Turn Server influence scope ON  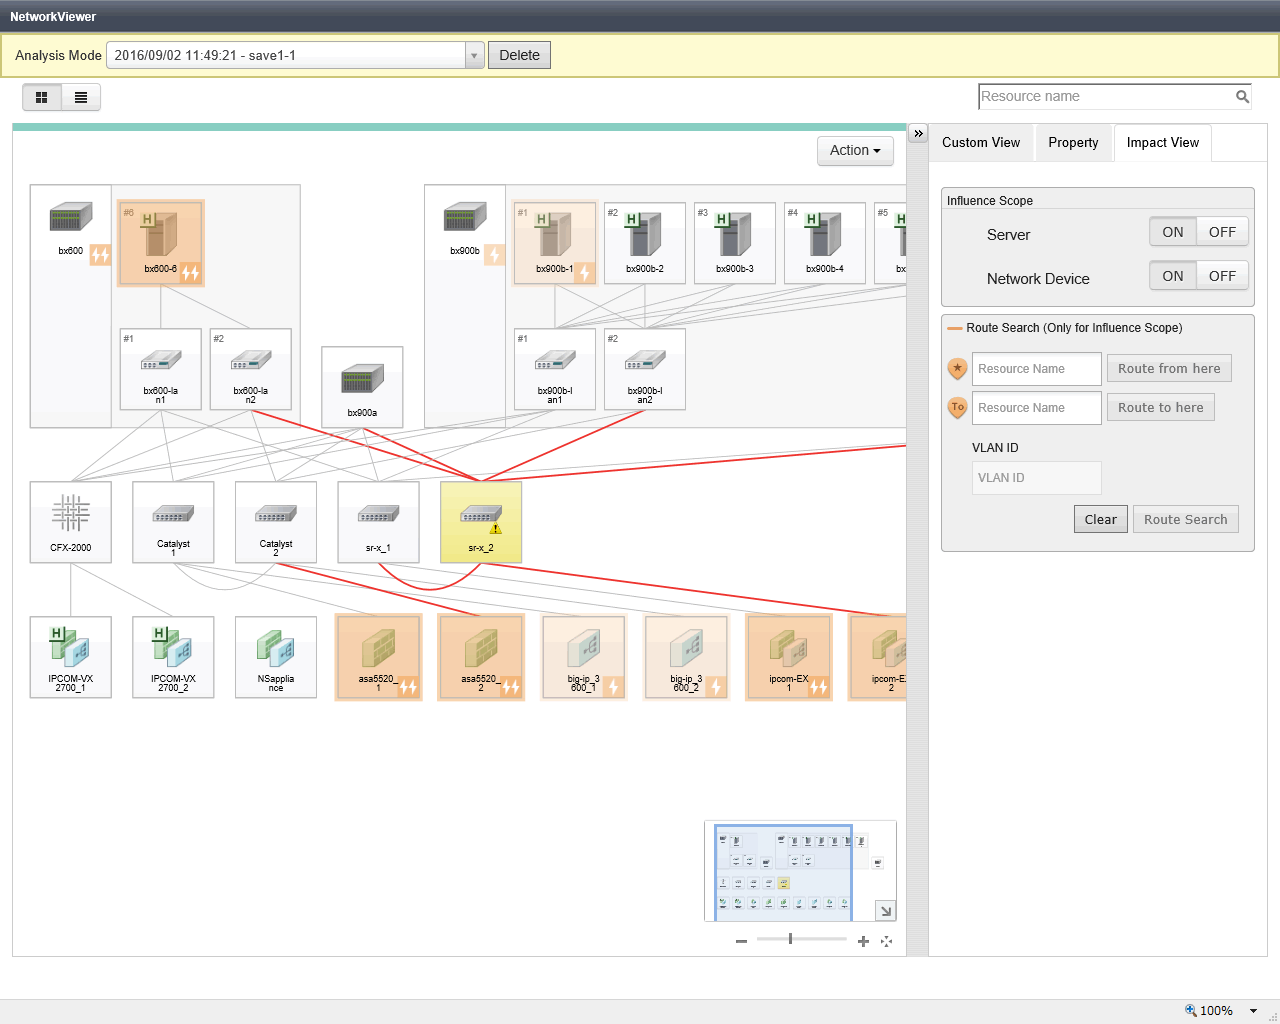coord(1172,232)
